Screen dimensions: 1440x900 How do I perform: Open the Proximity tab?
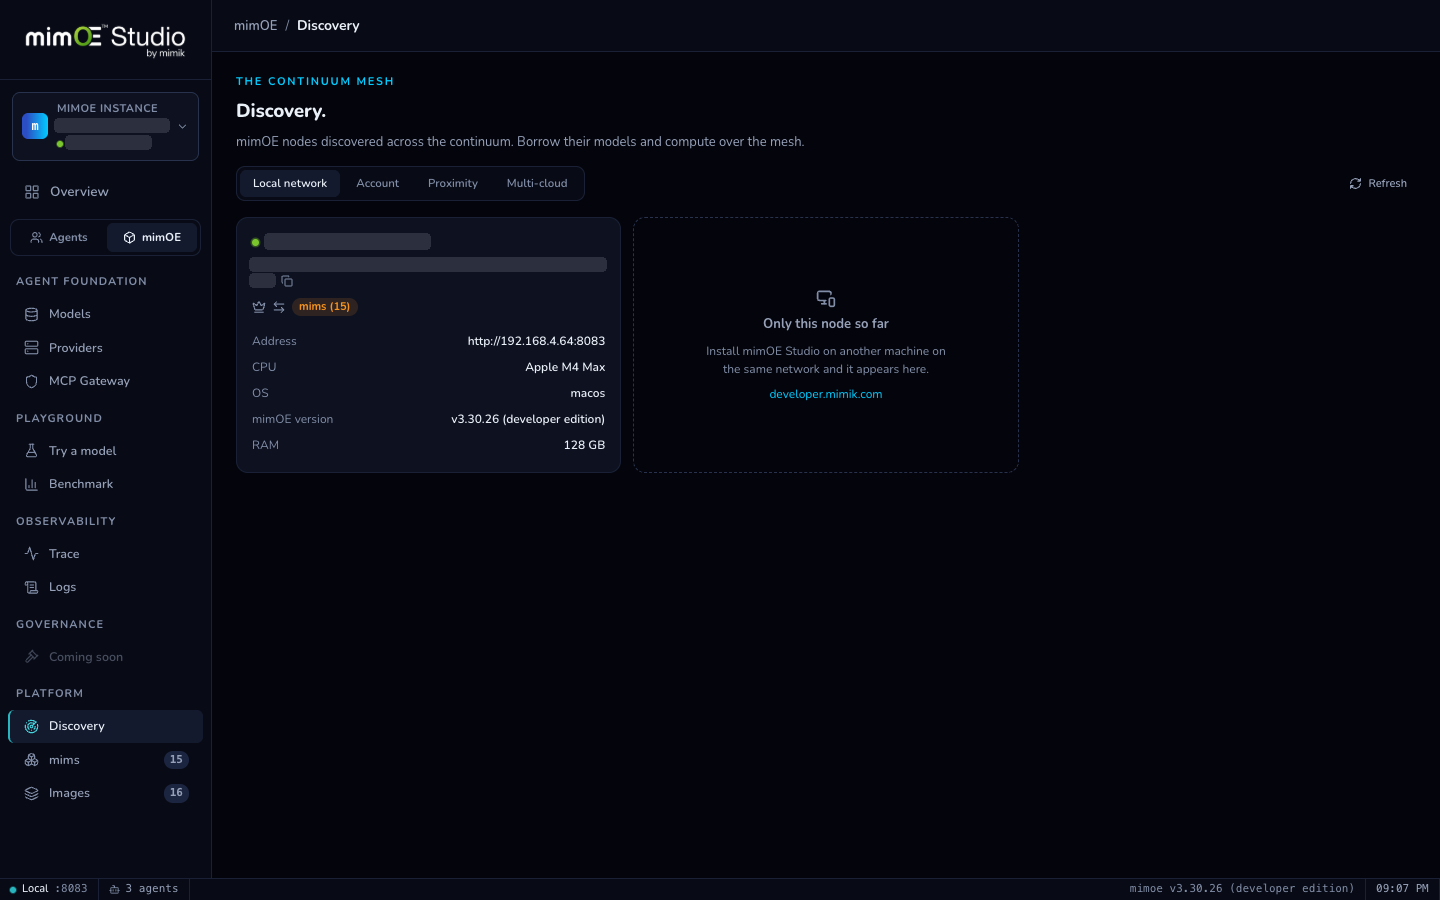click(x=453, y=184)
